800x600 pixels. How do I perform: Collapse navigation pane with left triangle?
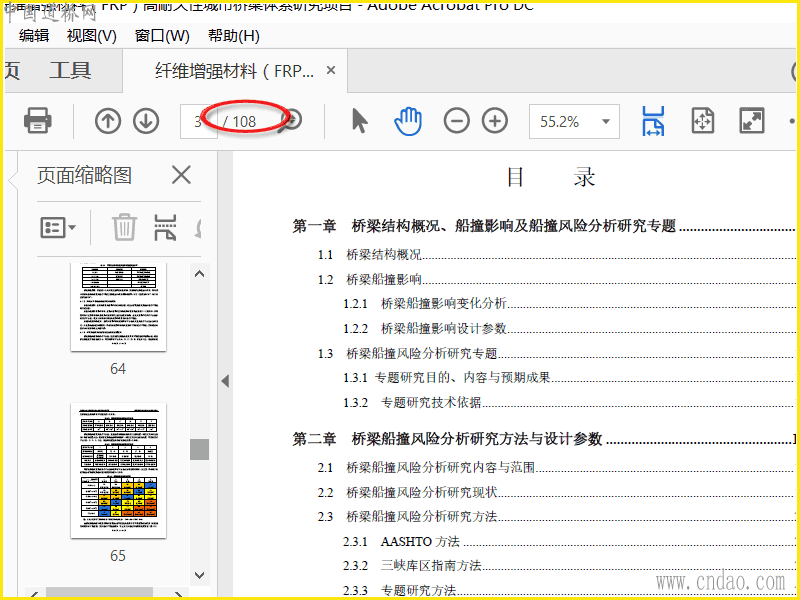[225, 381]
